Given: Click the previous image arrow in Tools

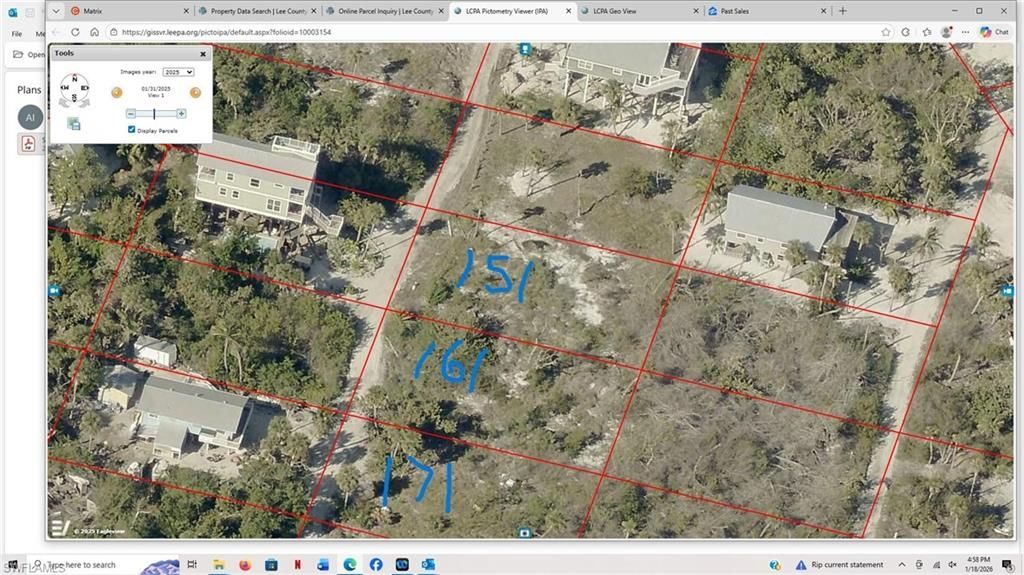Looking at the screenshot, I should point(116,93).
